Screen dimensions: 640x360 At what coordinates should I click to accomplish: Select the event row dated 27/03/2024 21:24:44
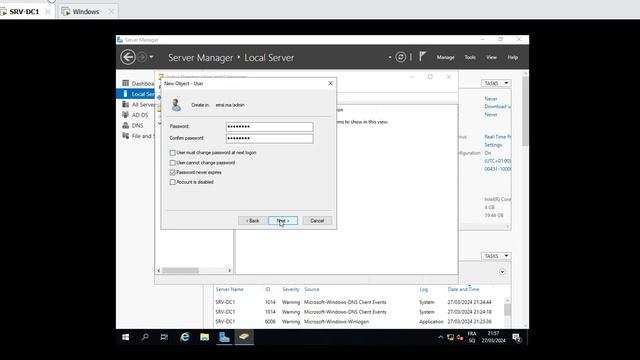[359, 302]
